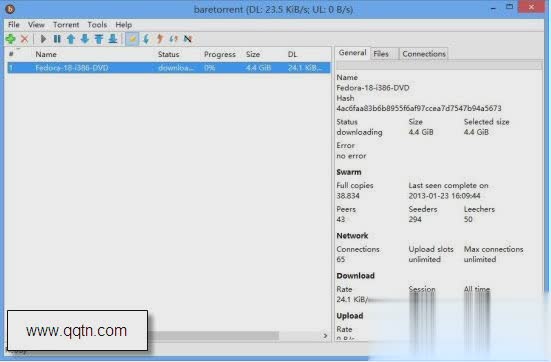Switch to the Files tab

(381, 54)
